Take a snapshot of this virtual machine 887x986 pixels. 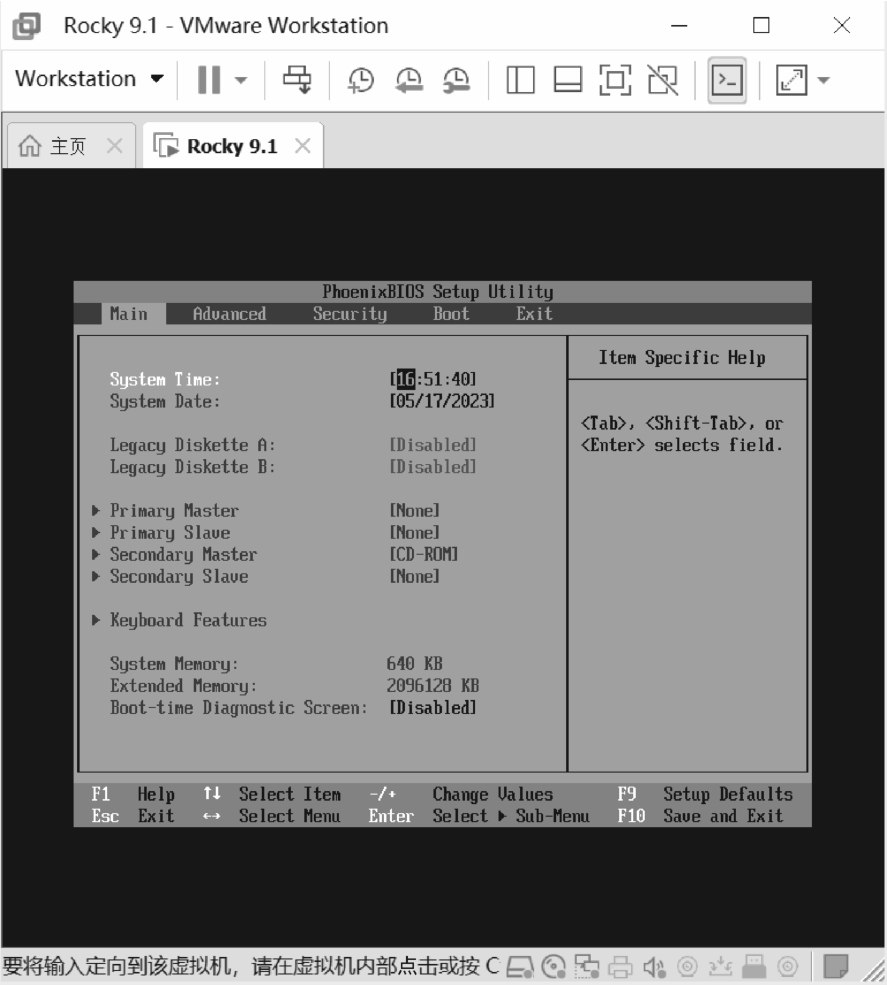pos(361,79)
